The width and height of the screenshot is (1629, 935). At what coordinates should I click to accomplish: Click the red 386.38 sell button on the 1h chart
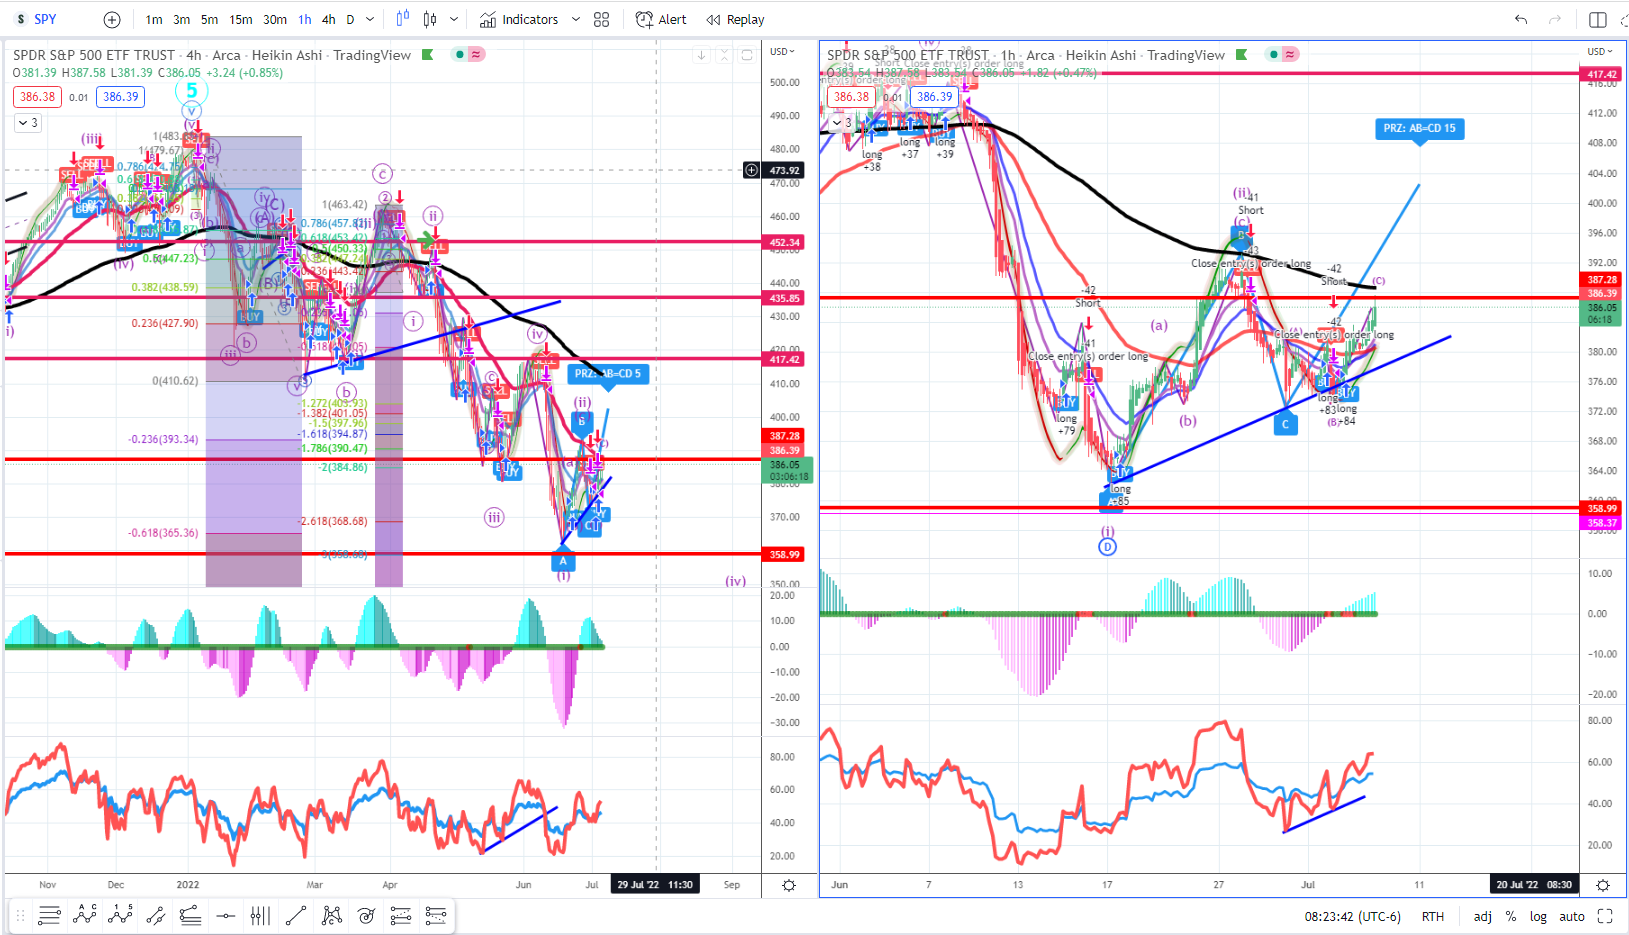pos(852,97)
